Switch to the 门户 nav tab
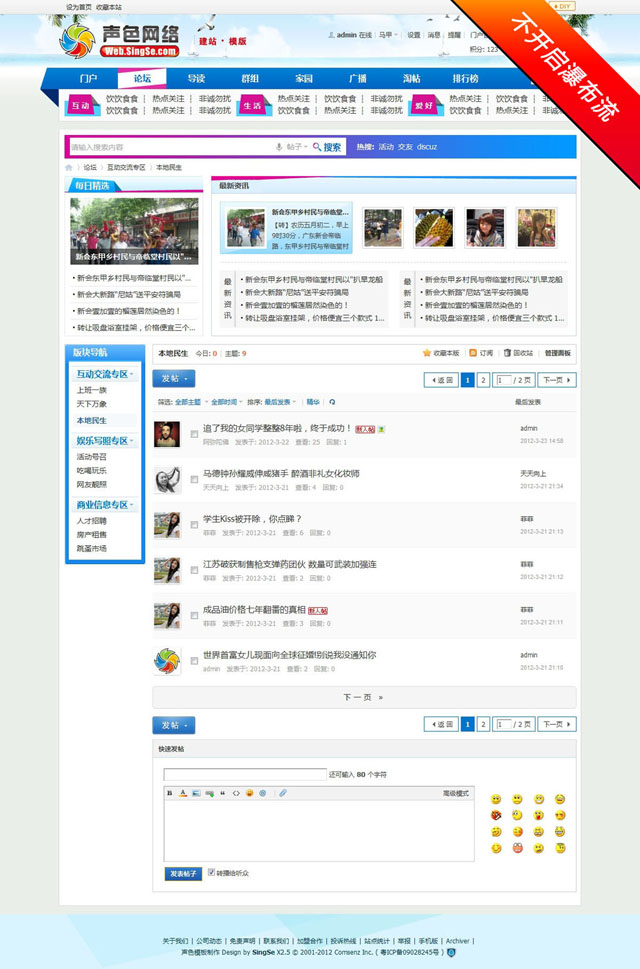The image size is (640, 969). tap(88, 78)
